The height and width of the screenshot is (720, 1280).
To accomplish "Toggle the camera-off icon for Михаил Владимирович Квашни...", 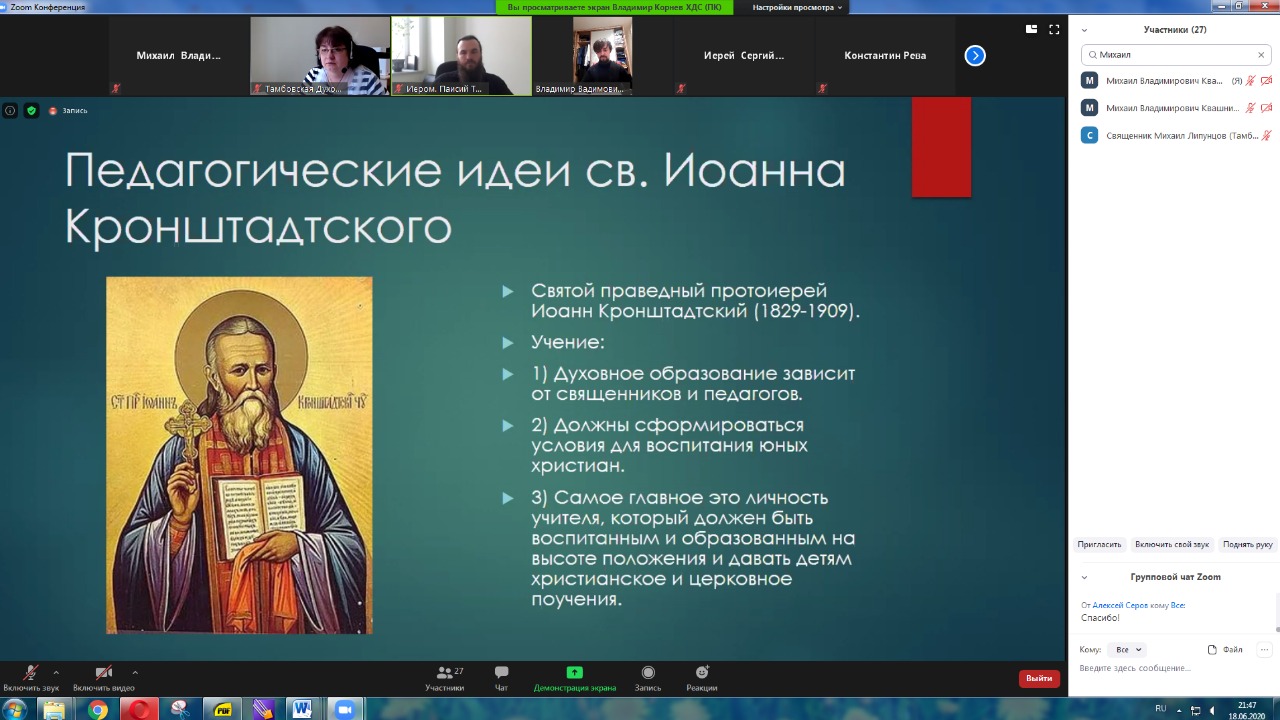I will point(1266,108).
